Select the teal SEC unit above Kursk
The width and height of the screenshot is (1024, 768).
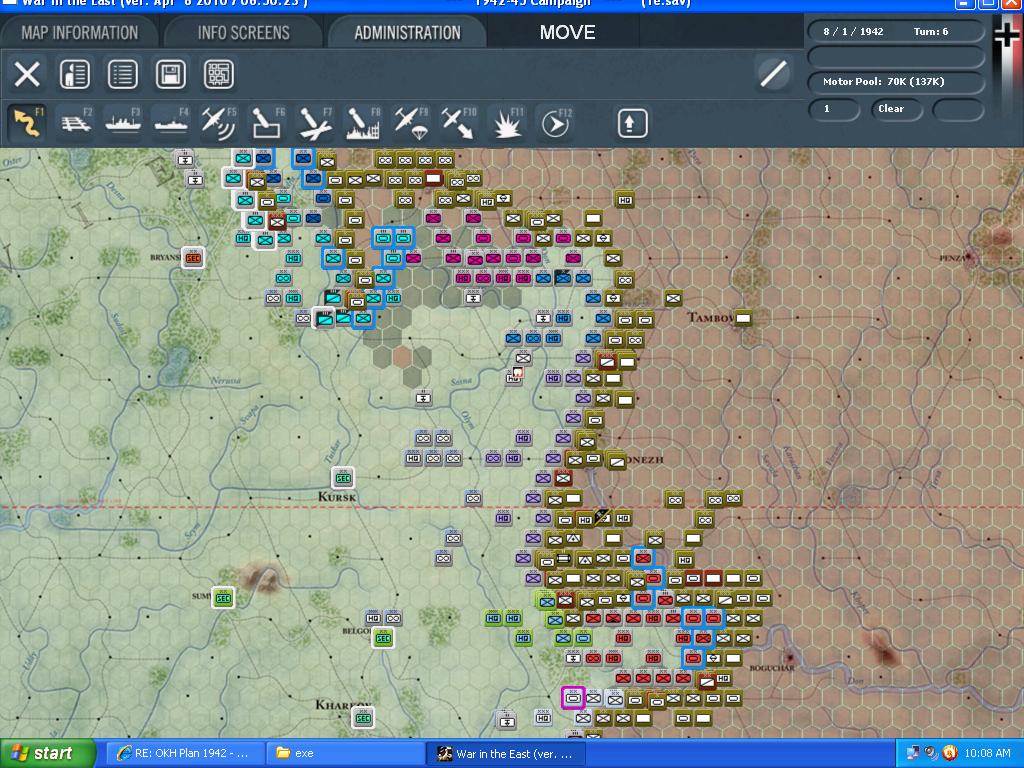click(x=343, y=478)
